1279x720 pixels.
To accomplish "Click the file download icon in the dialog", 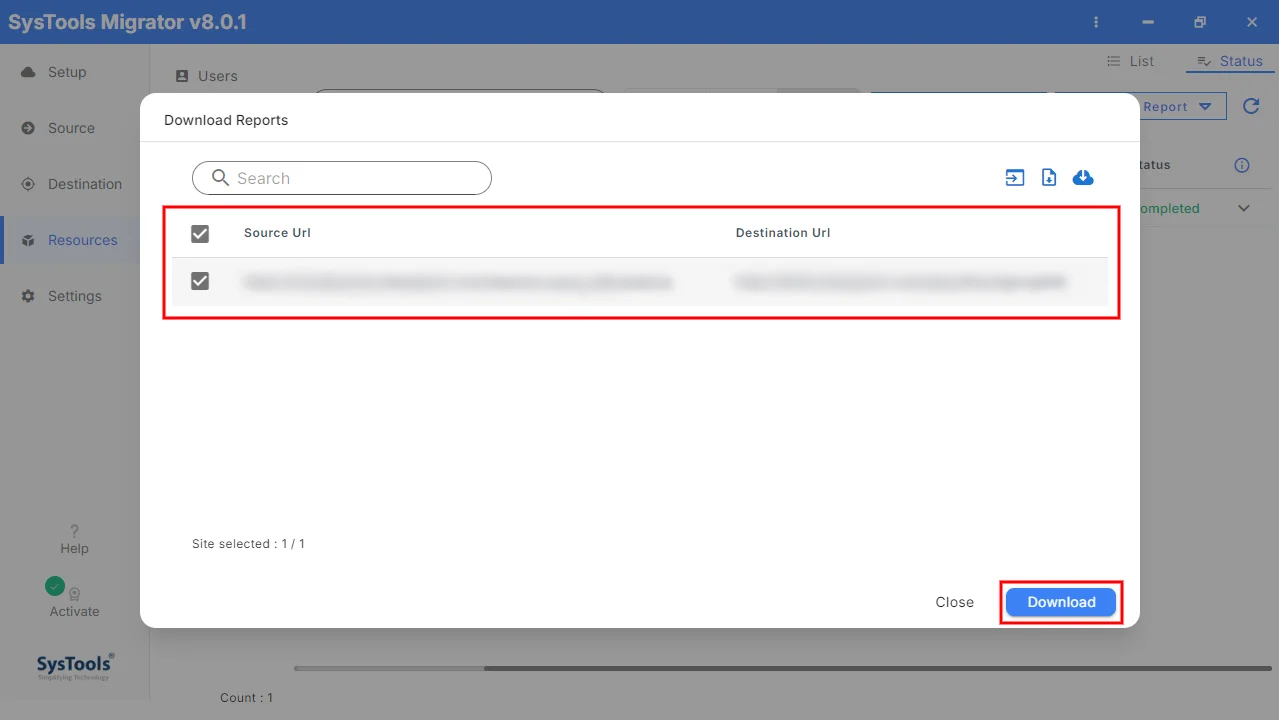I will 1049,178.
